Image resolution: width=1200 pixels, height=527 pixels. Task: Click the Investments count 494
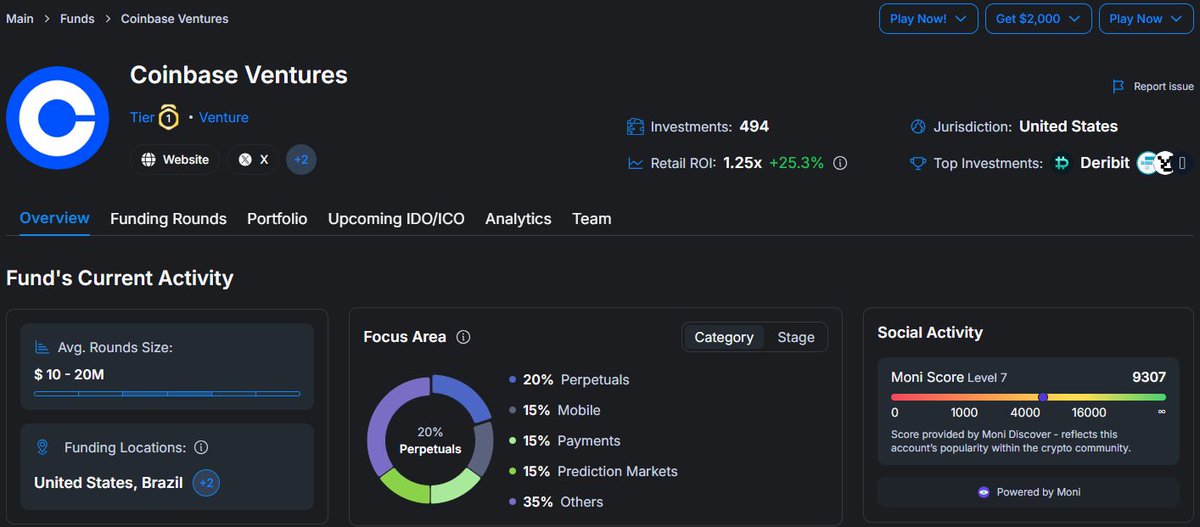pyautogui.click(x=754, y=127)
